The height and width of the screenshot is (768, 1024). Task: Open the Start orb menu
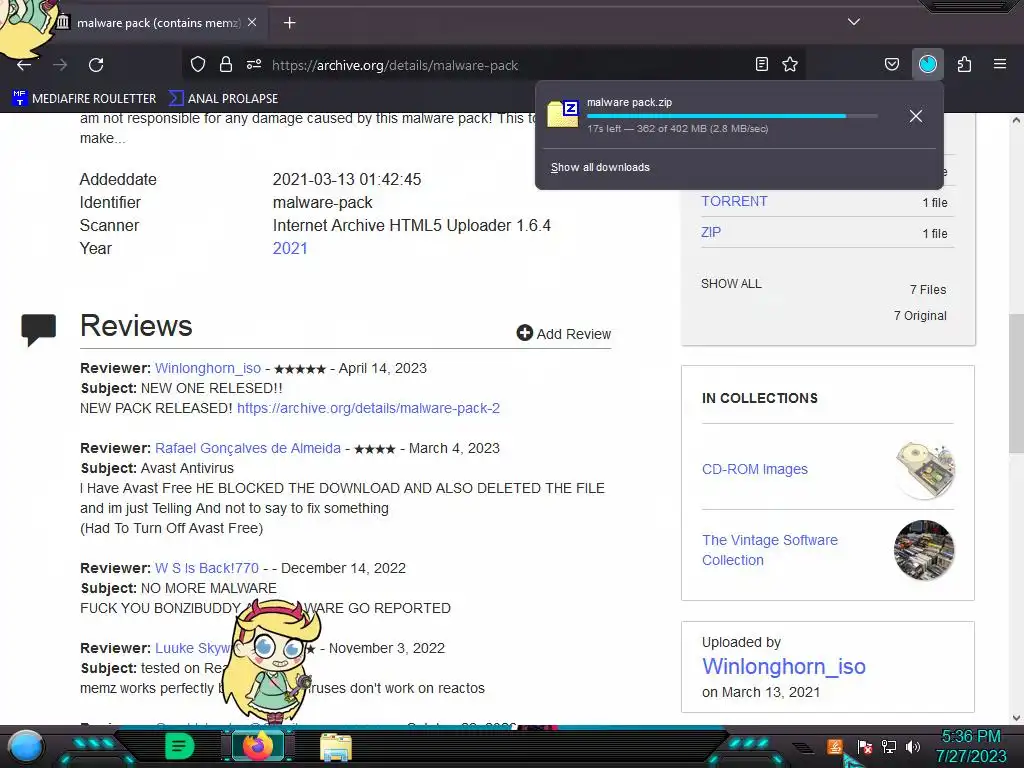(x=26, y=746)
